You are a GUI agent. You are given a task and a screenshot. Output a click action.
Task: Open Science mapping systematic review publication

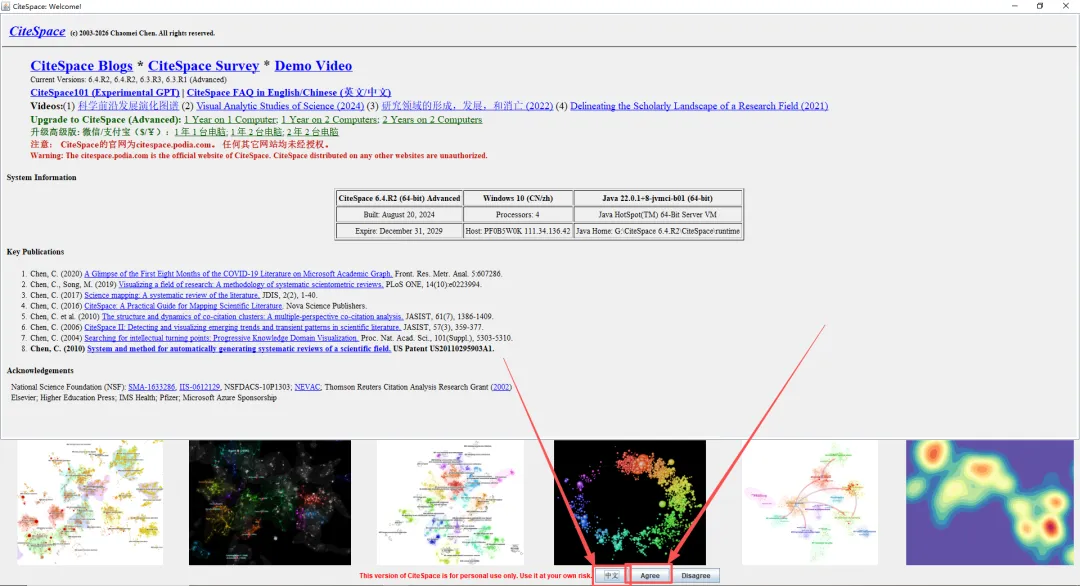pos(172,295)
